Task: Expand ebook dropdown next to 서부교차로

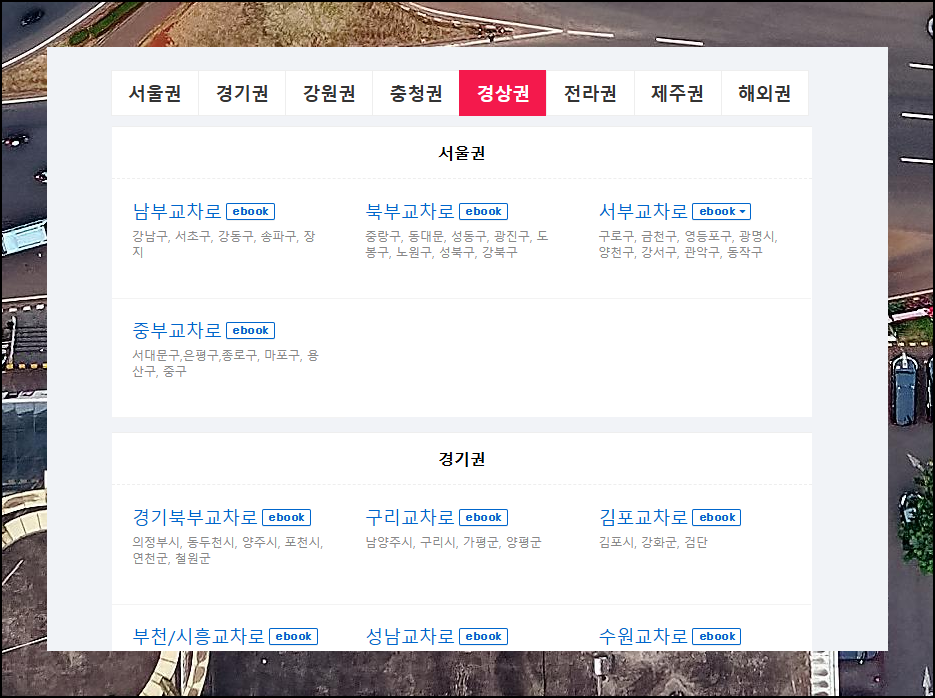Action: pos(722,212)
